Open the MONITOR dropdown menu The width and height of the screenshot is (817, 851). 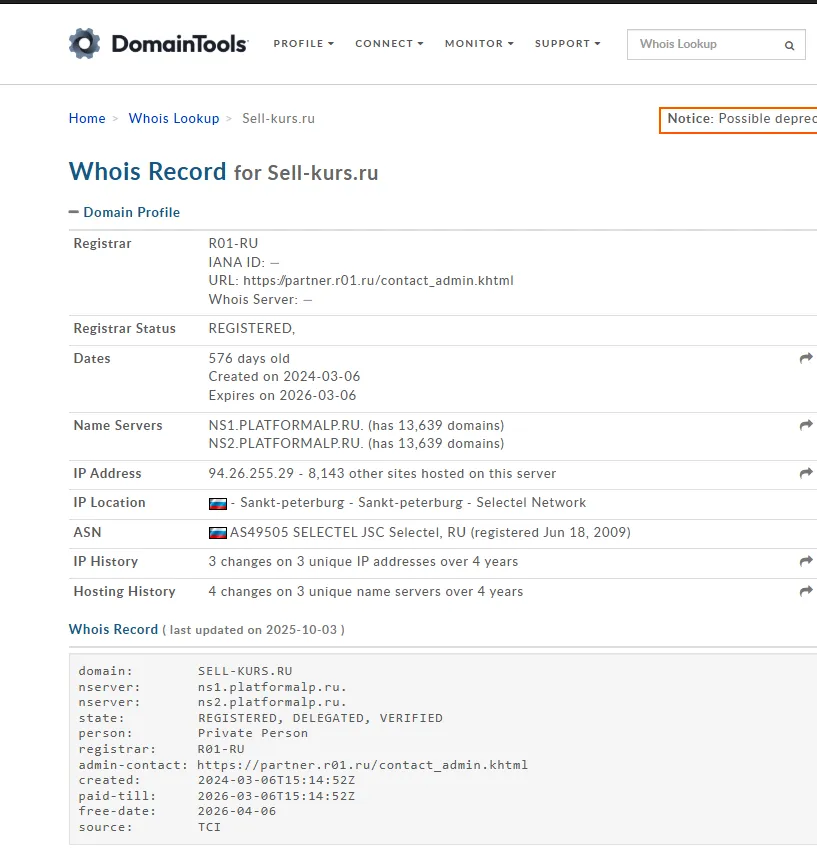pyautogui.click(x=479, y=43)
